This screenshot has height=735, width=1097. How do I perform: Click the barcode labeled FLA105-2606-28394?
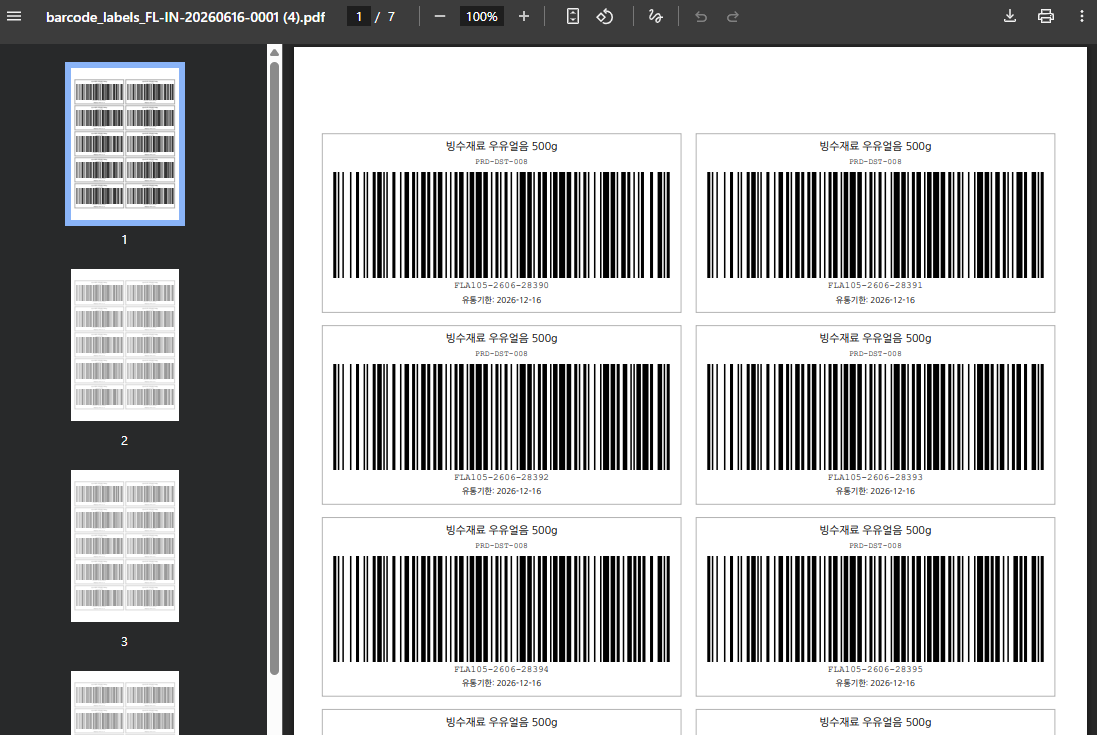coord(501,608)
